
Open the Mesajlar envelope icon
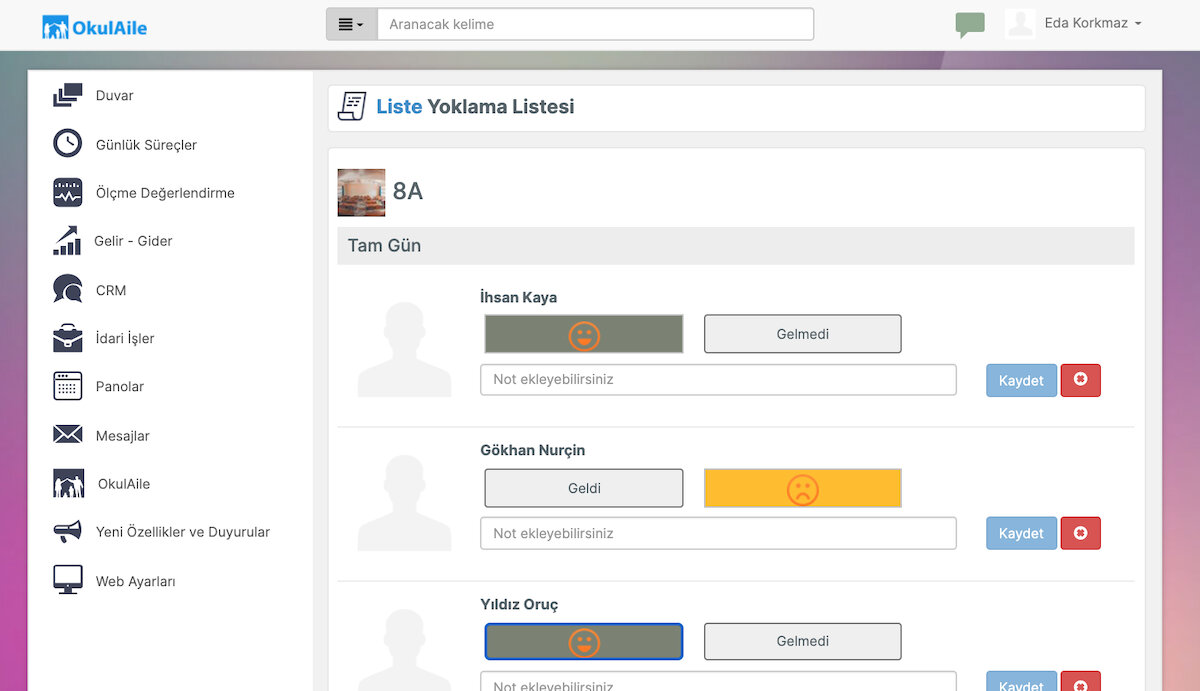coord(67,435)
